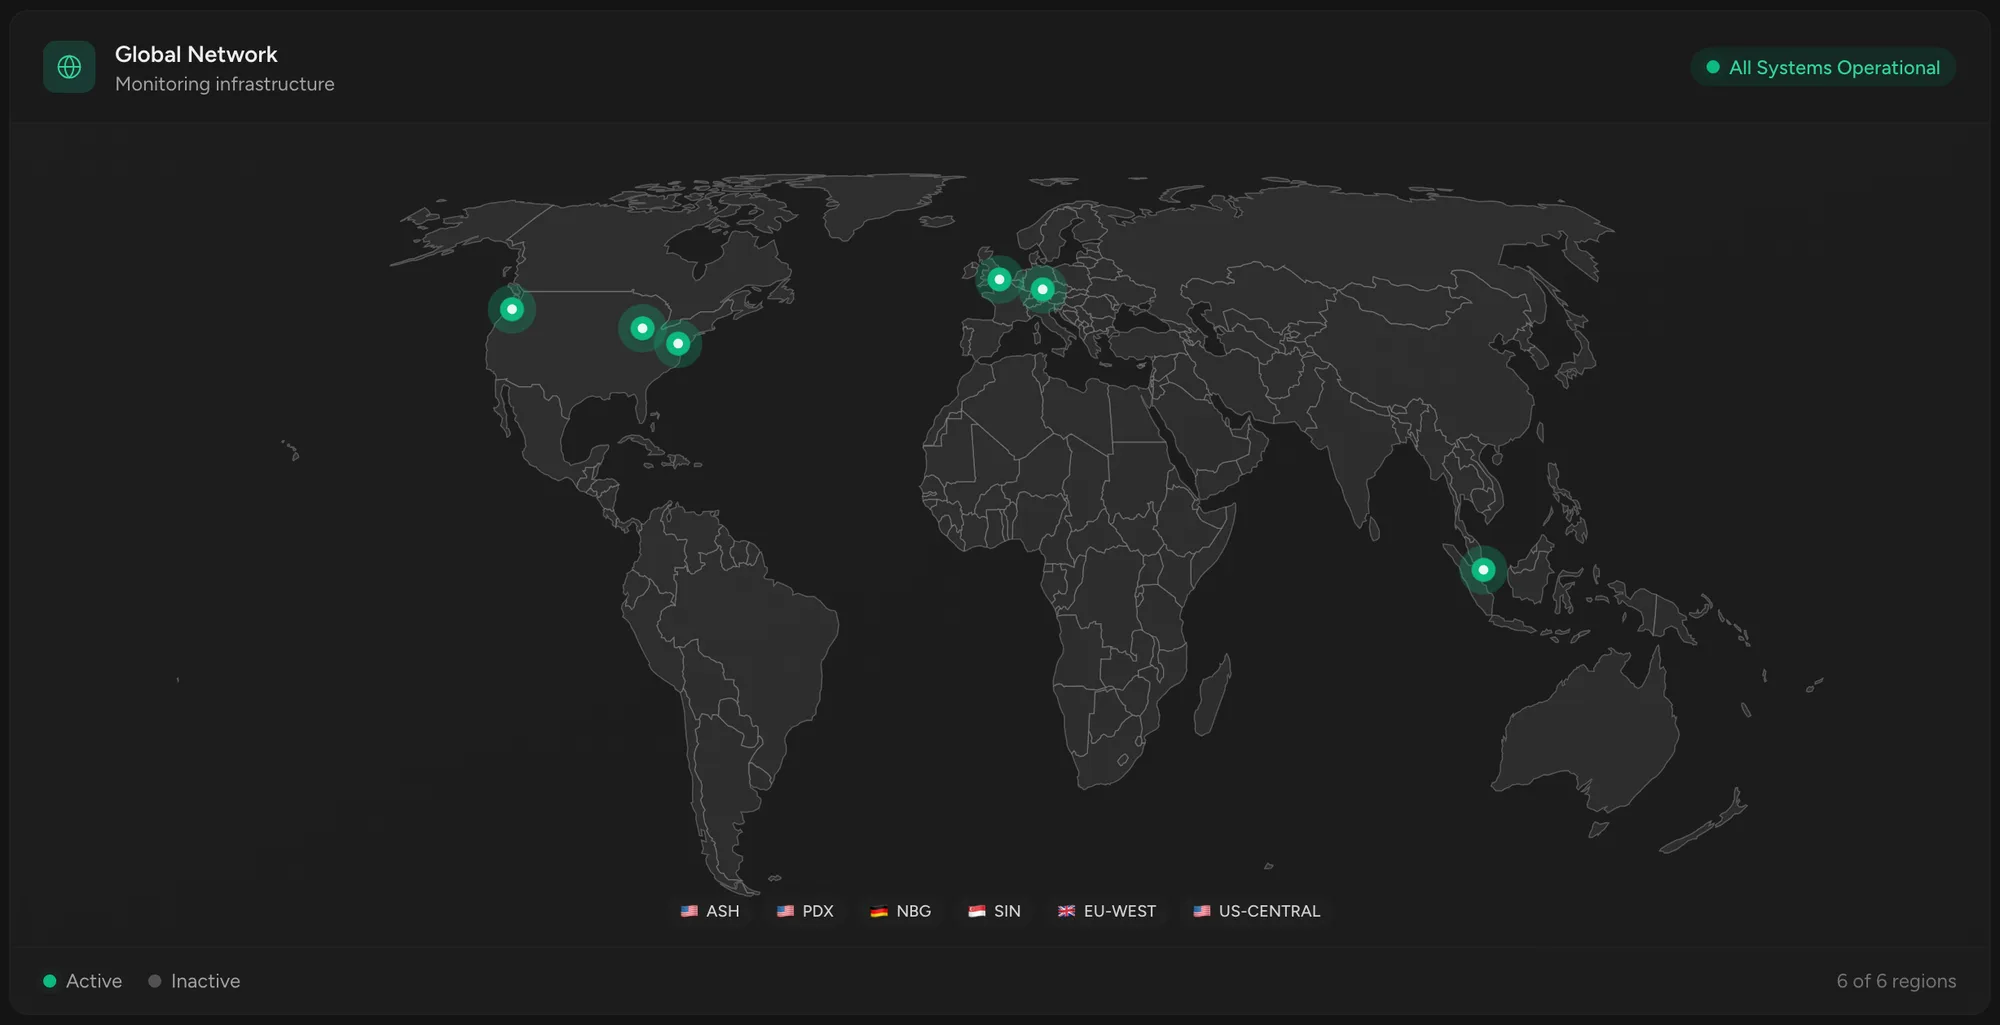Select the Ashburn marker on the US east coast
This screenshot has width=2000, height=1025.
(x=678, y=344)
